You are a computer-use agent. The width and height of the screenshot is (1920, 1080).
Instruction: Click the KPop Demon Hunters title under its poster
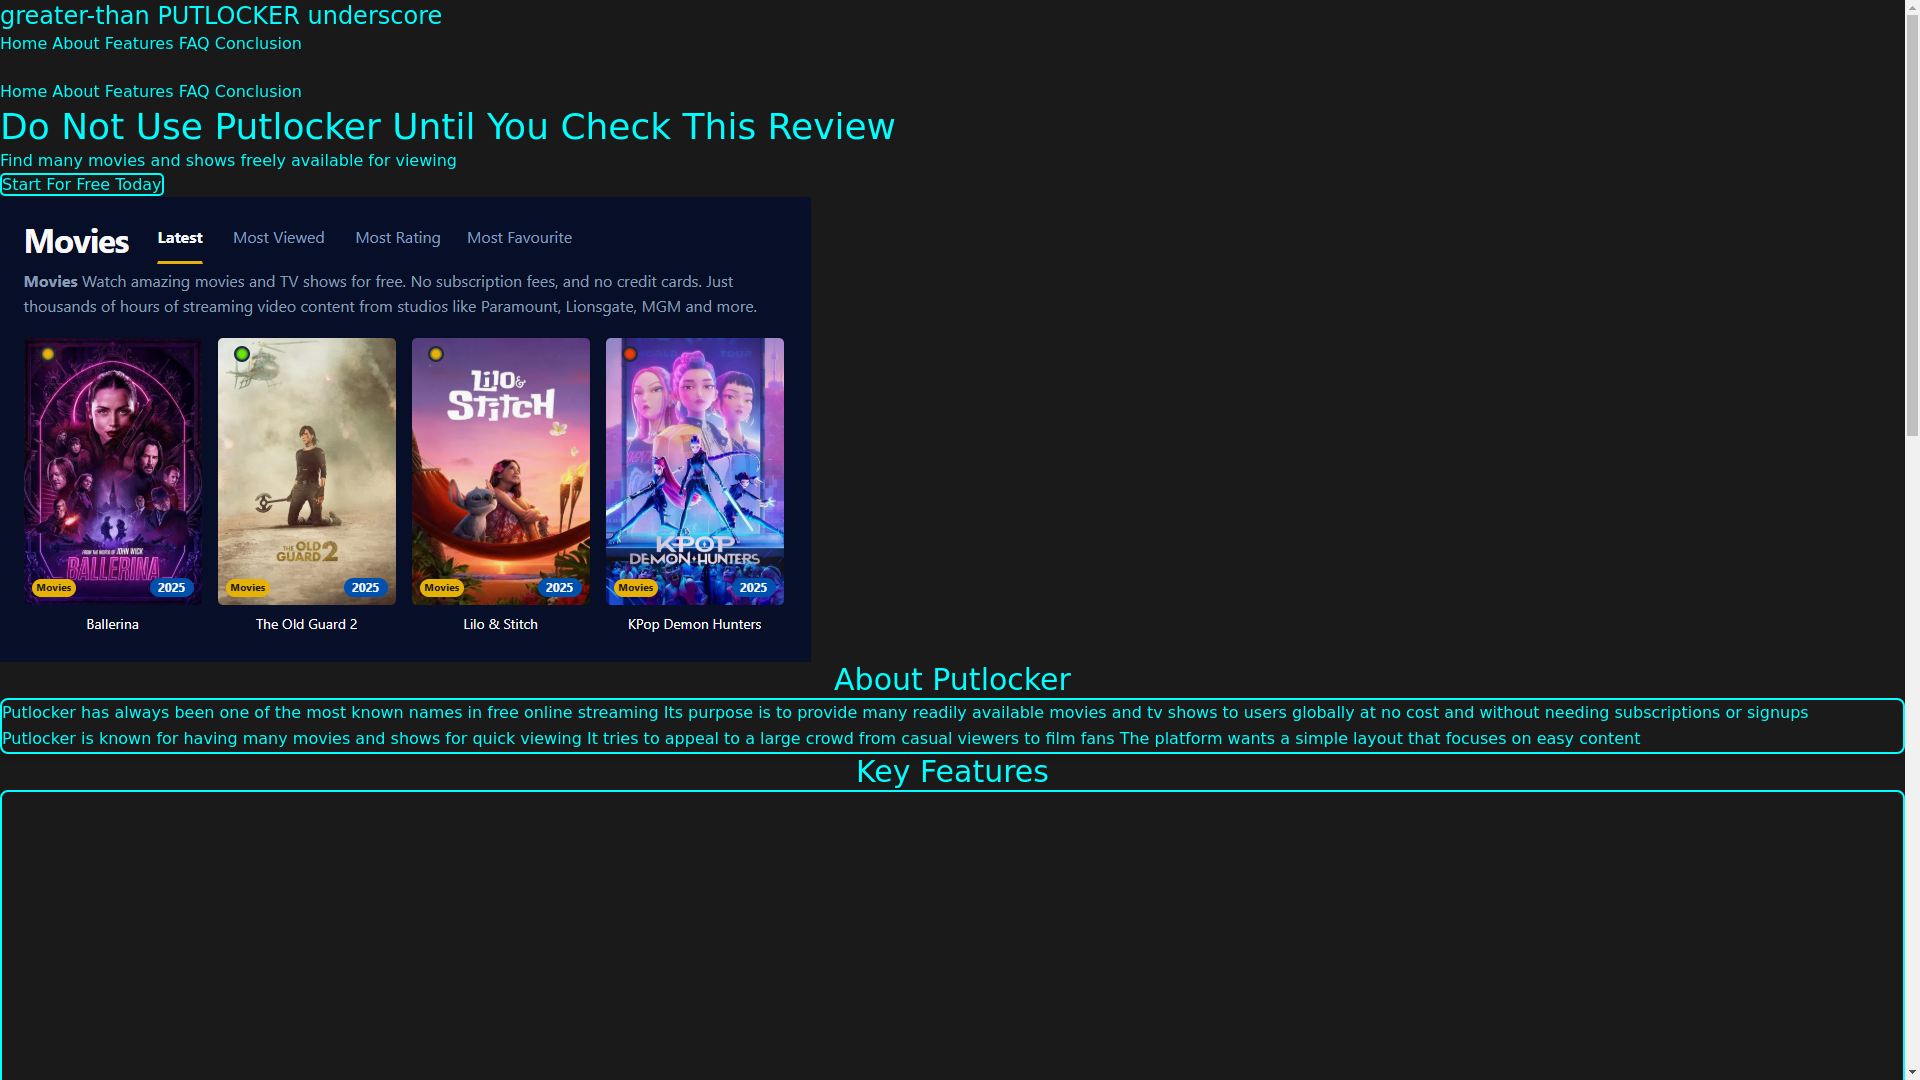pos(695,625)
